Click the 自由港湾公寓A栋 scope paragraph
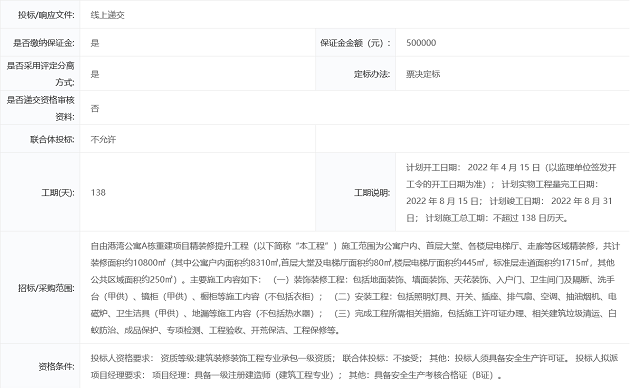 point(355,288)
